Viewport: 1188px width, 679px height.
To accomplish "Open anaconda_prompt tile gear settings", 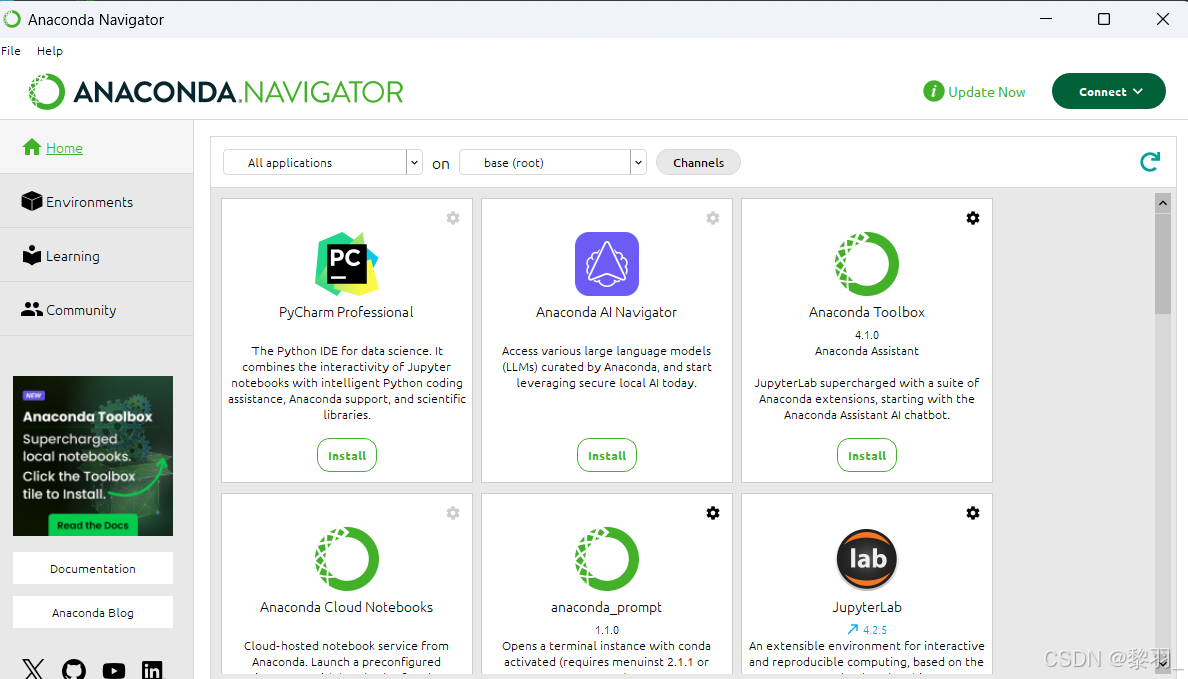I will 713,513.
